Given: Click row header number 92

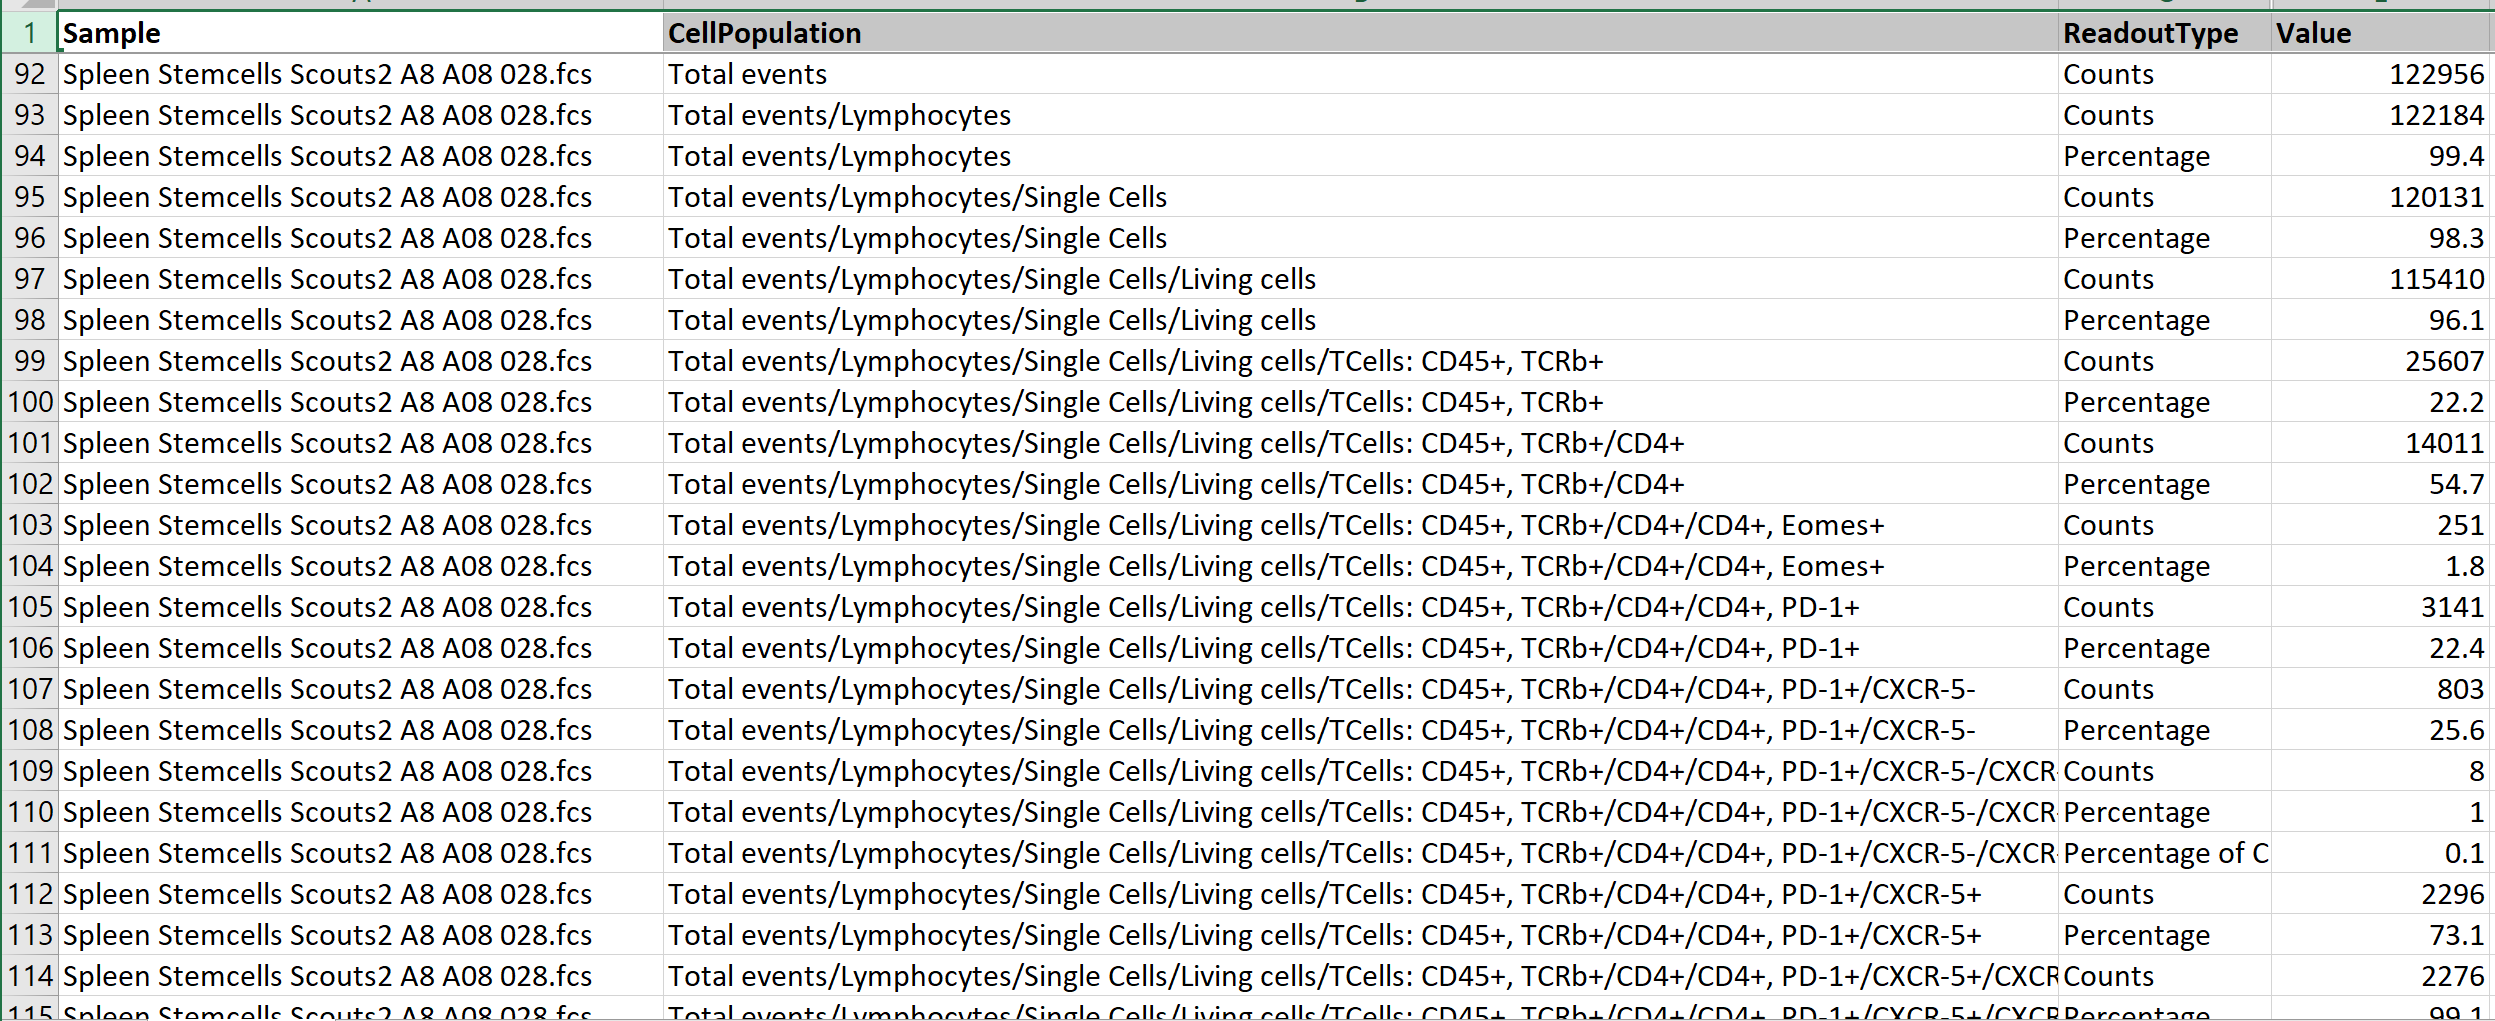Looking at the screenshot, I should pos(30,74).
